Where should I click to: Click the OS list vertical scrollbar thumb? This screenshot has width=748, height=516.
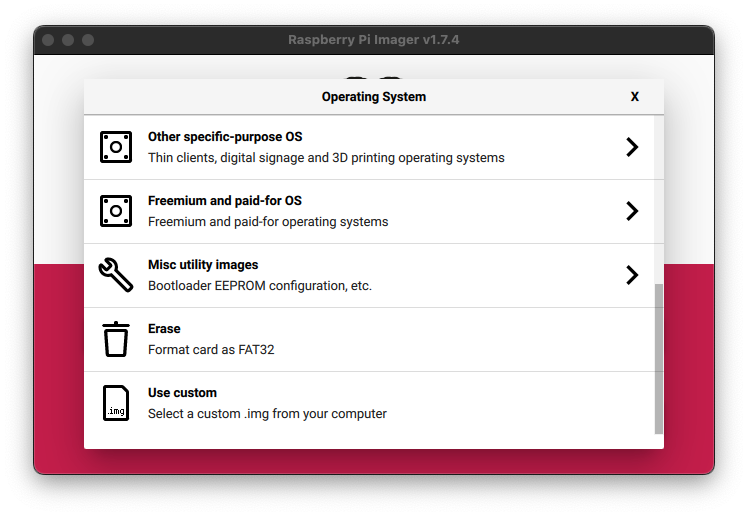pyautogui.click(x=658, y=358)
